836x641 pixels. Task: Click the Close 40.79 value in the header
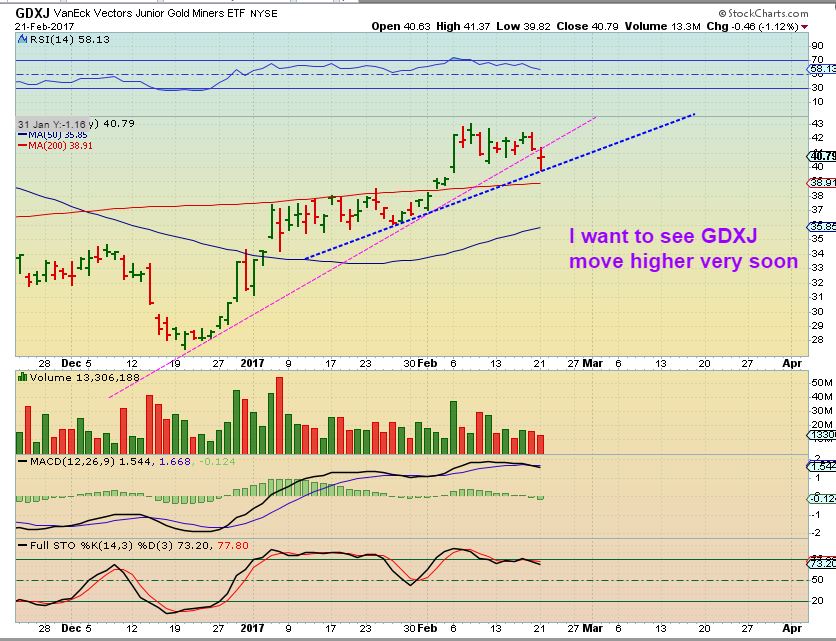coord(588,26)
